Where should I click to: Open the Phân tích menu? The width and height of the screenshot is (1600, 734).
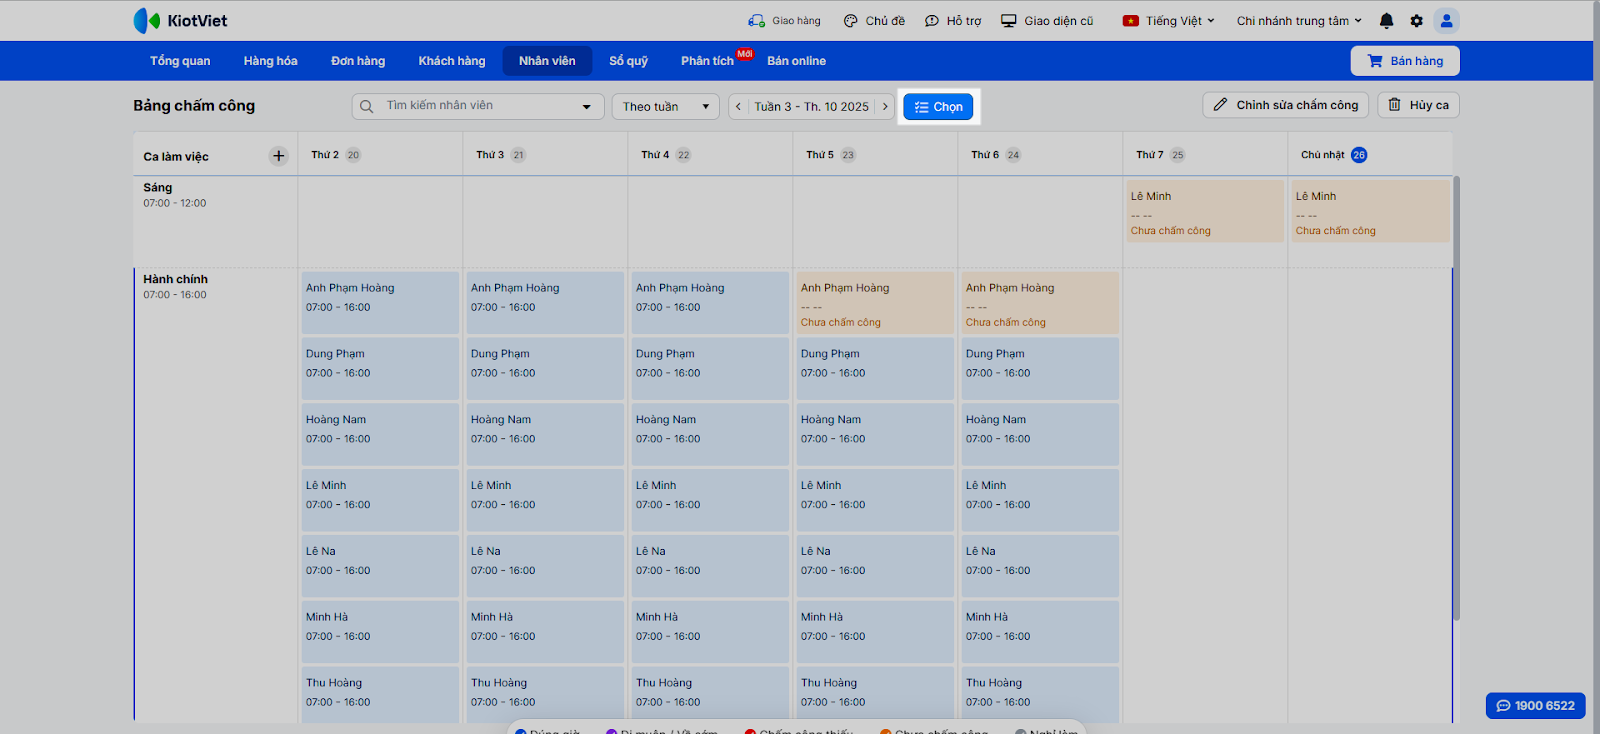pos(707,61)
